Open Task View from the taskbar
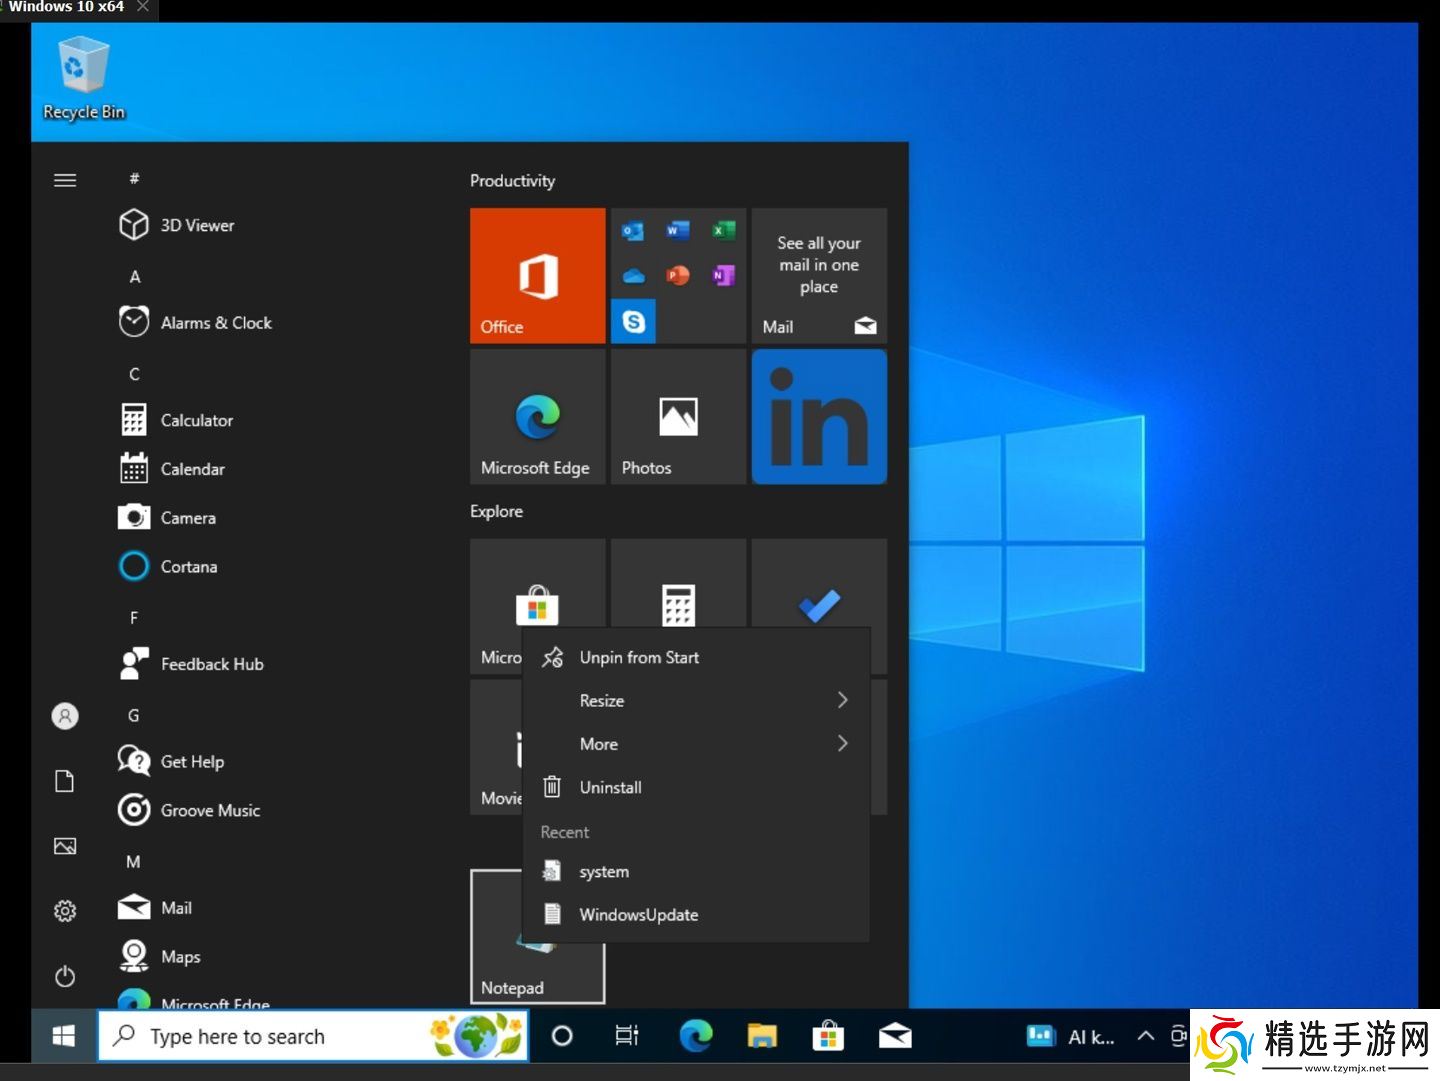The image size is (1440, 1081). click(x=627, y=1036)
